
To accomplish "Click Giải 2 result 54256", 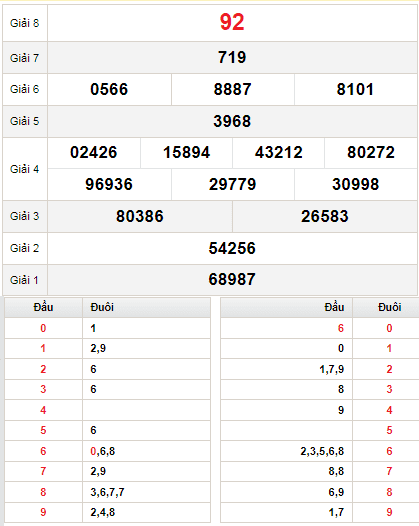I will (232, 248).
